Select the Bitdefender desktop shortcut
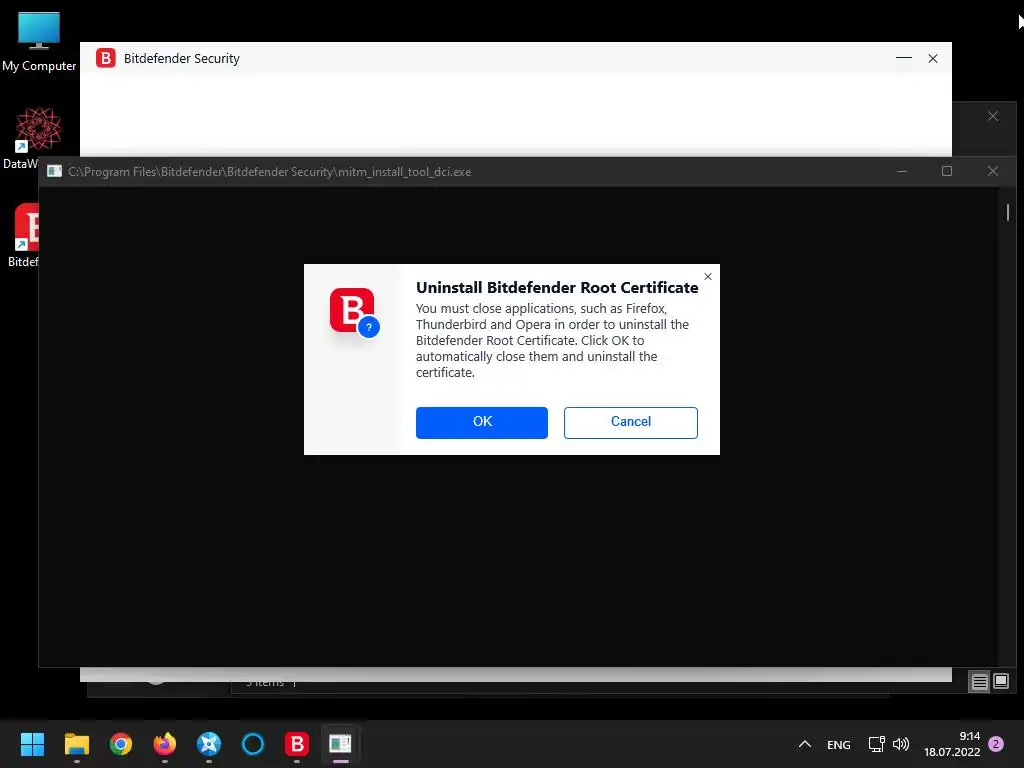The height and width of the screenshot is (768, 1024). click(x=24, y=235)
